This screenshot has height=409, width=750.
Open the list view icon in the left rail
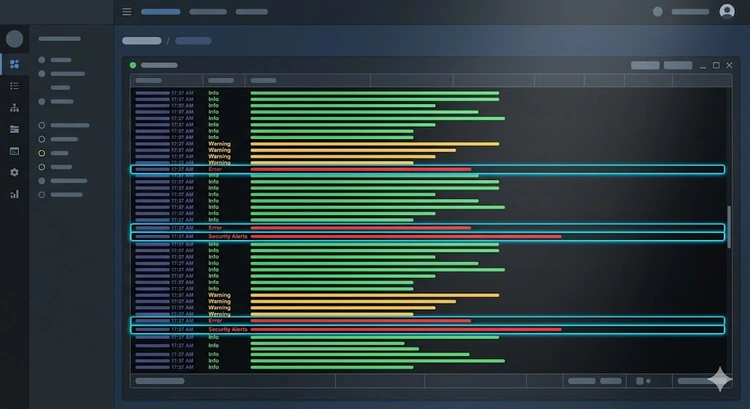(14, 86)
